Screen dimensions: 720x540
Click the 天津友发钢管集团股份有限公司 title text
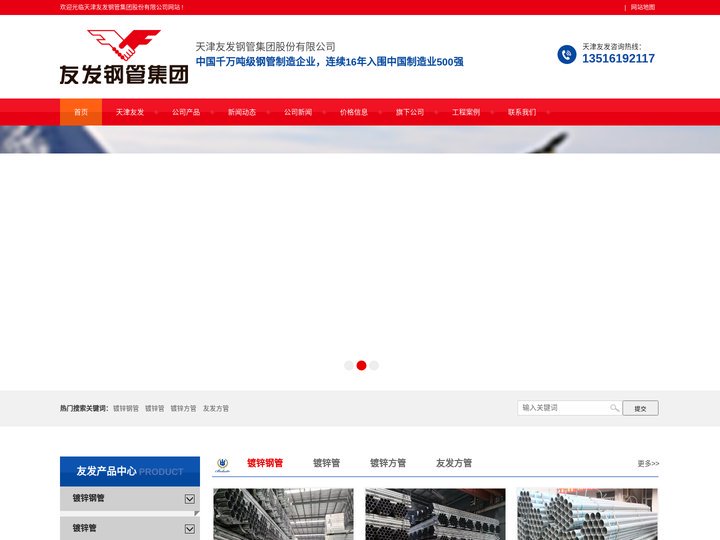[x=265, y=47]
